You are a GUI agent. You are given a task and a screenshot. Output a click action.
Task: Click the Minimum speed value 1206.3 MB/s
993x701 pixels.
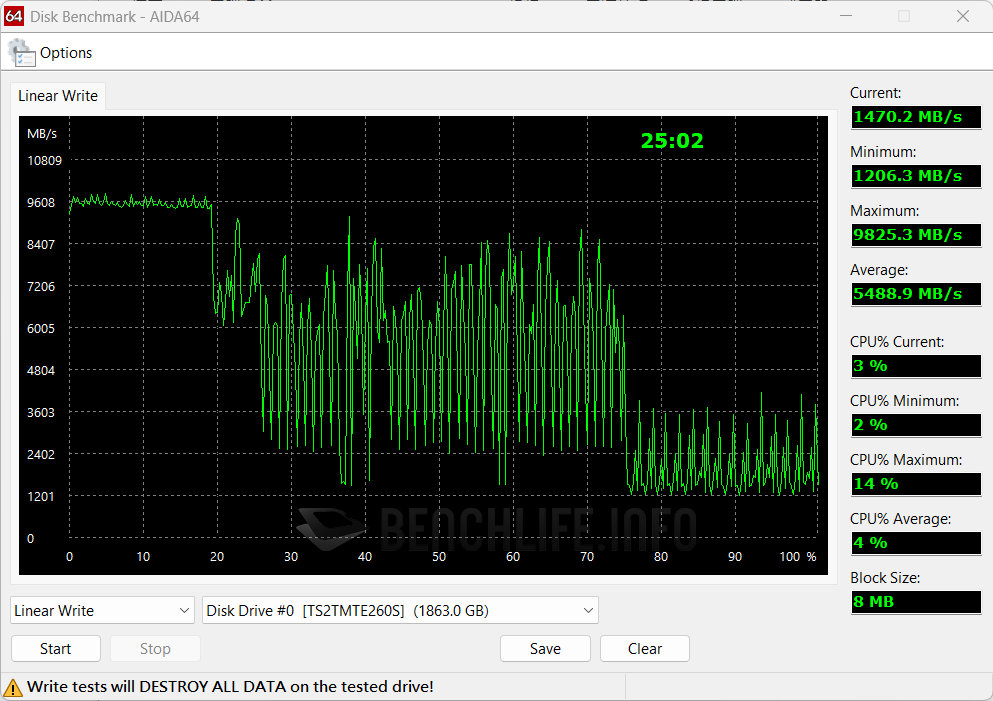916,176
